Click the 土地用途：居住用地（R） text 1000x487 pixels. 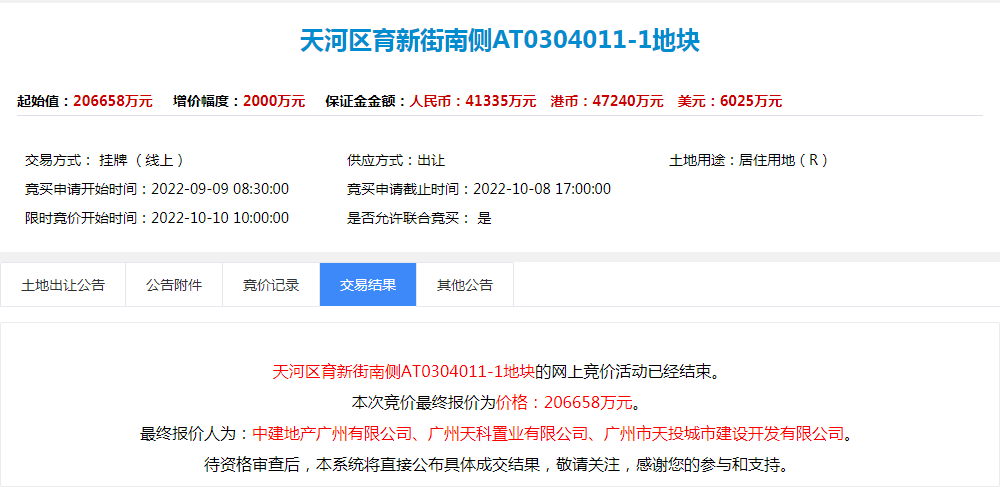click(749, 160)
